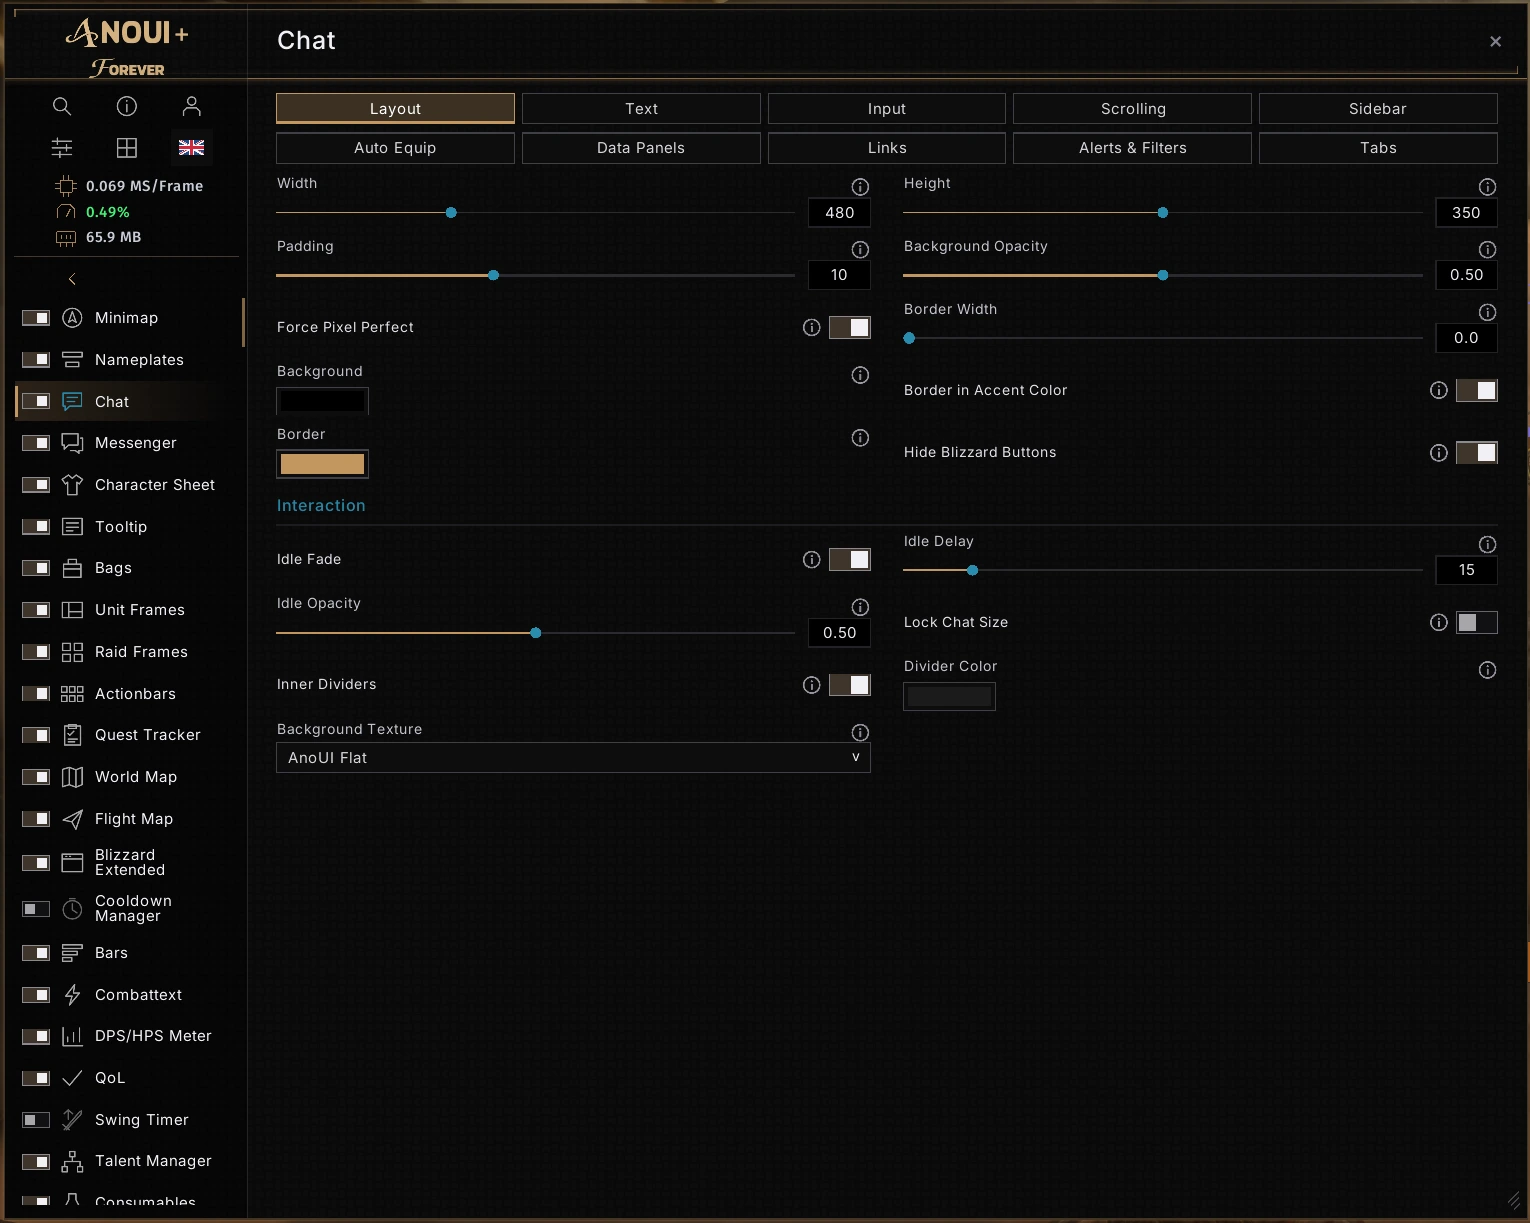Click the Idle Delay value field
Image resolution: width=1530 pixels, height=1223 pixels.
(x=1466, y=570)
